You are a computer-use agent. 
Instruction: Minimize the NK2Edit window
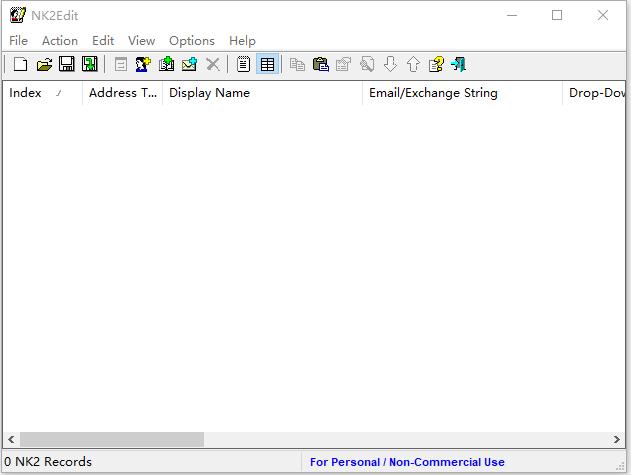click(512, 15)
